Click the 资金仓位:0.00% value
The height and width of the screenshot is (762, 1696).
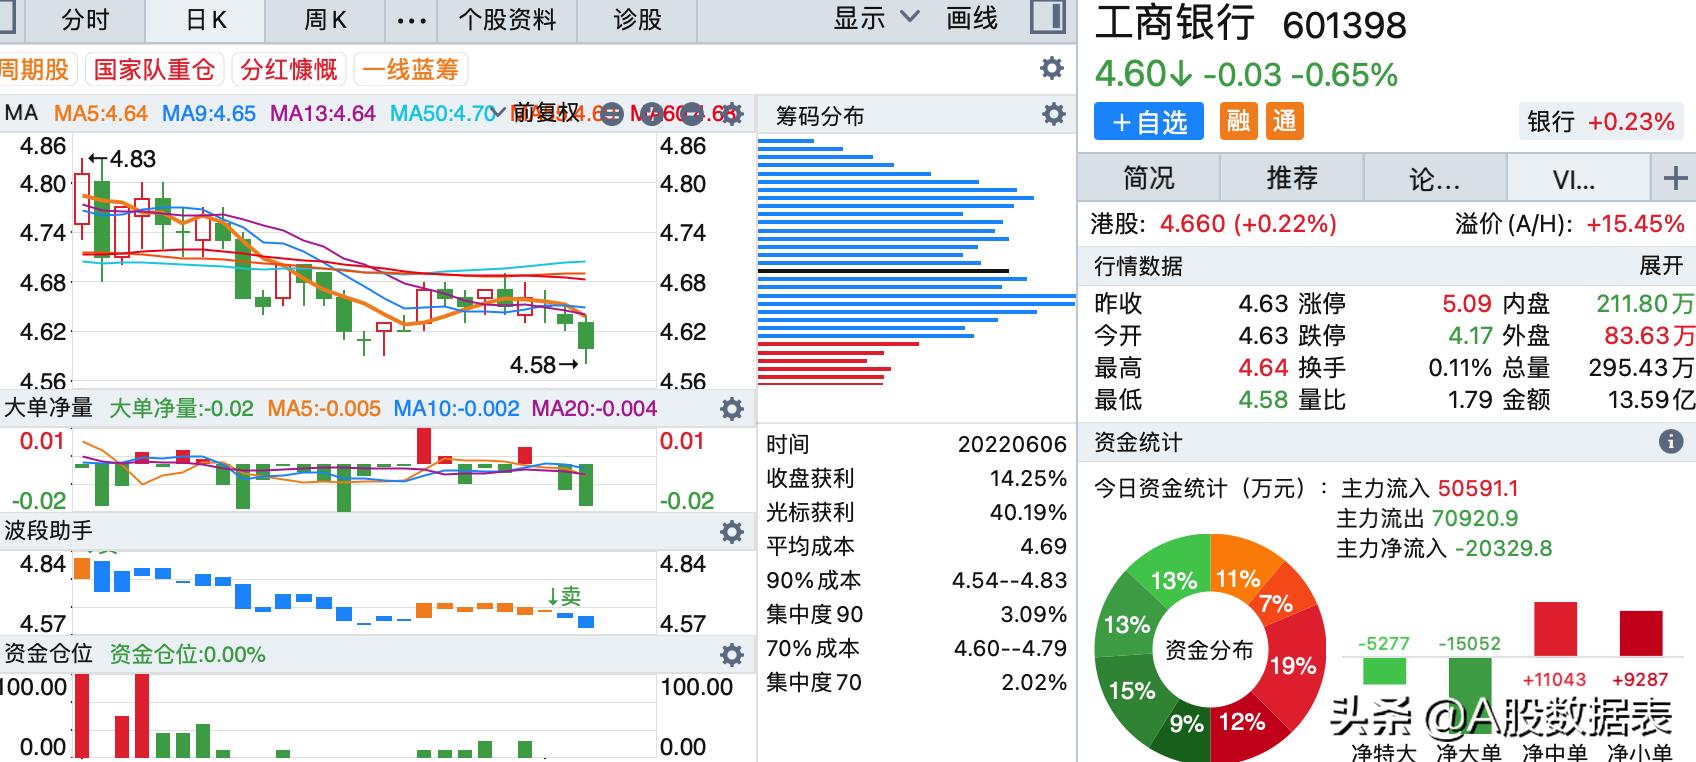pyautogui.click(x=187, y=654)
